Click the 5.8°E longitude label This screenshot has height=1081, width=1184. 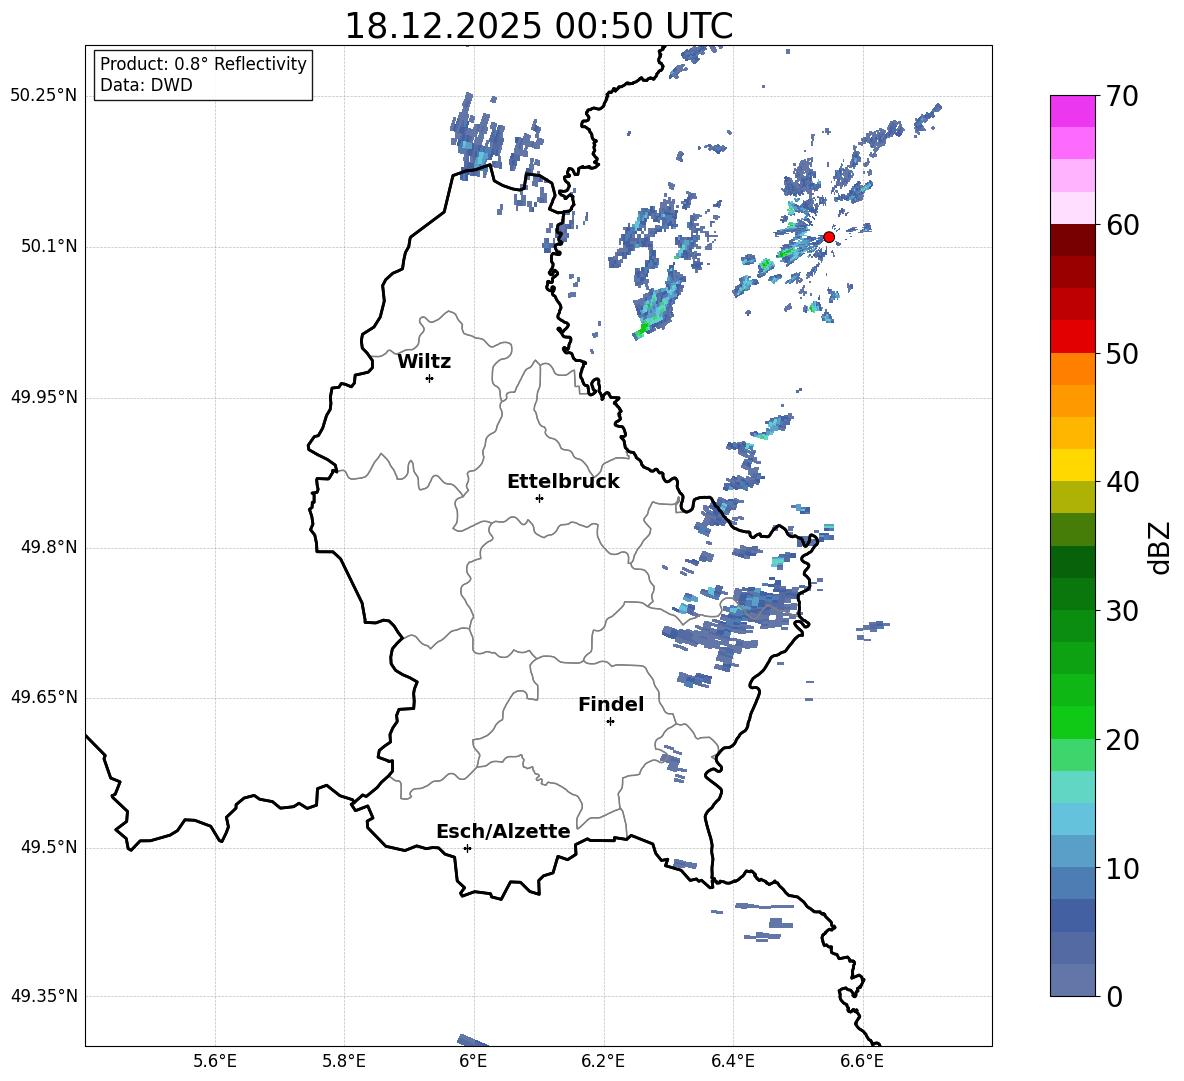click(344, 1061)
